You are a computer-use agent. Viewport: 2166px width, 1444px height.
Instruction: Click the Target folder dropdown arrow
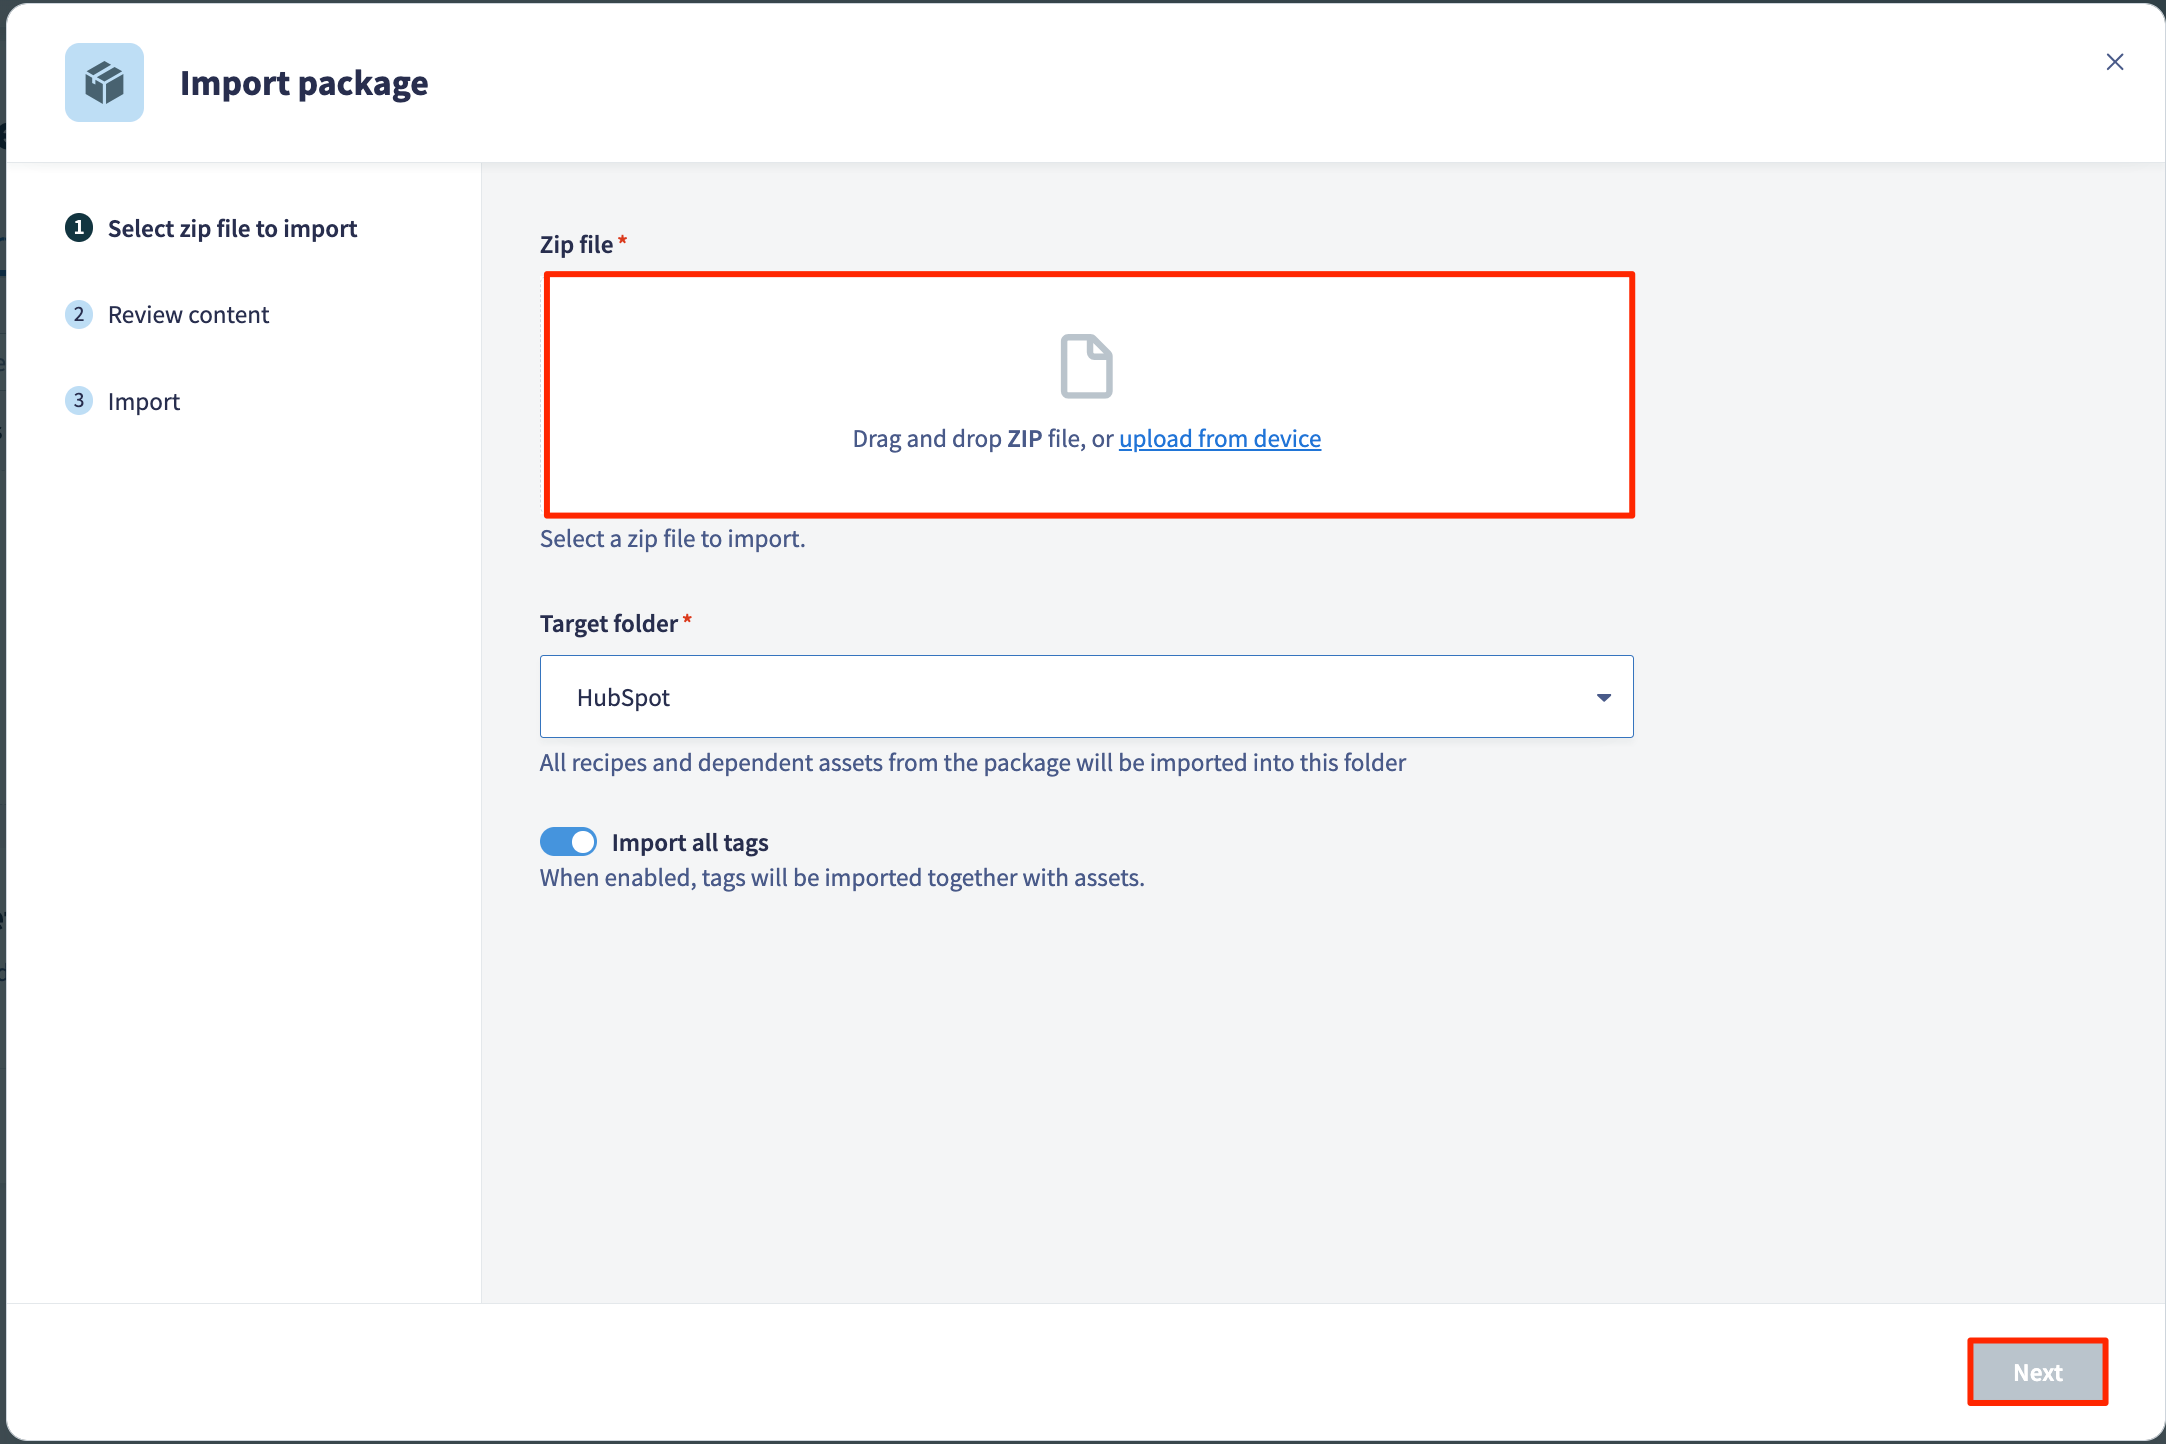(x=1603, y=697)
